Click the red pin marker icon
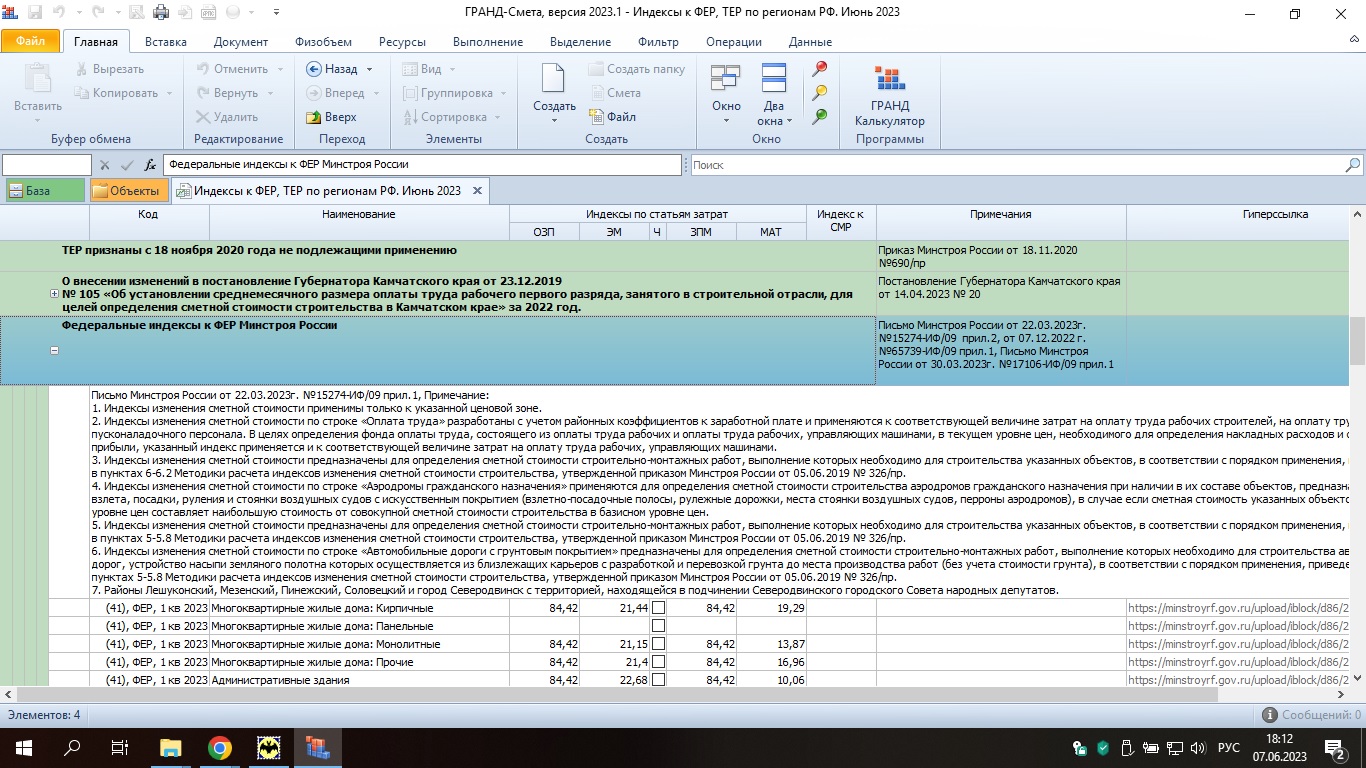Viewport: 1366px width, 768px height. [x=820, y=69]
